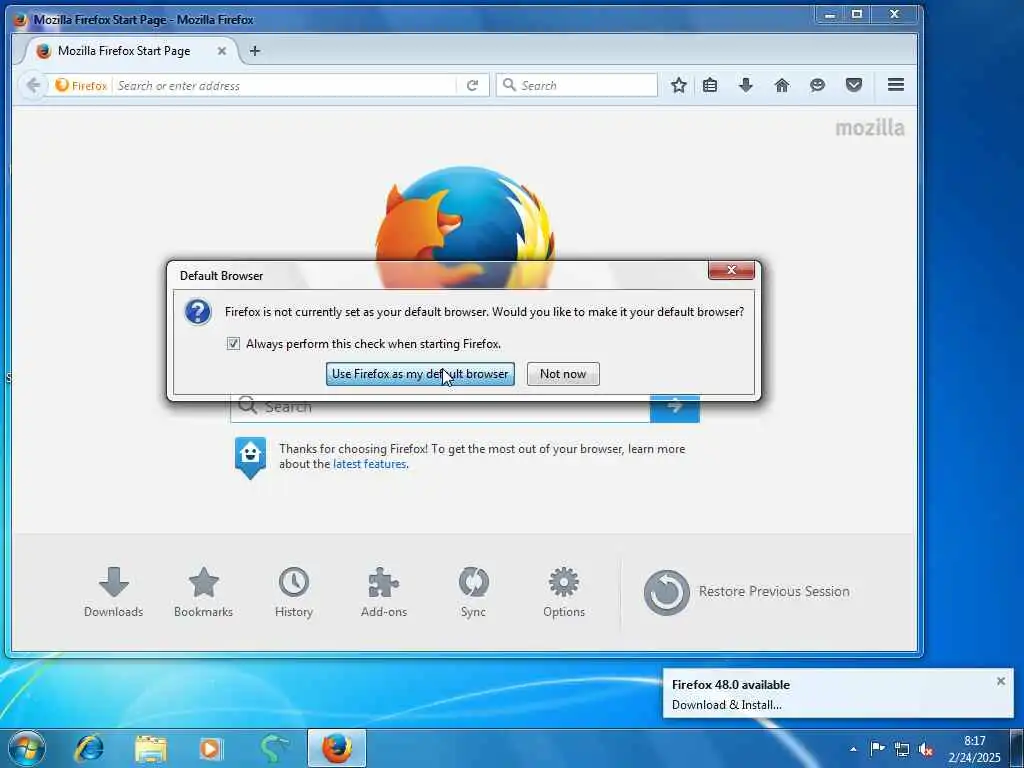Open Add-ons from the start page
This screenshot has width=1024, height=768.
pyautogui.click(x=383, y=592)
